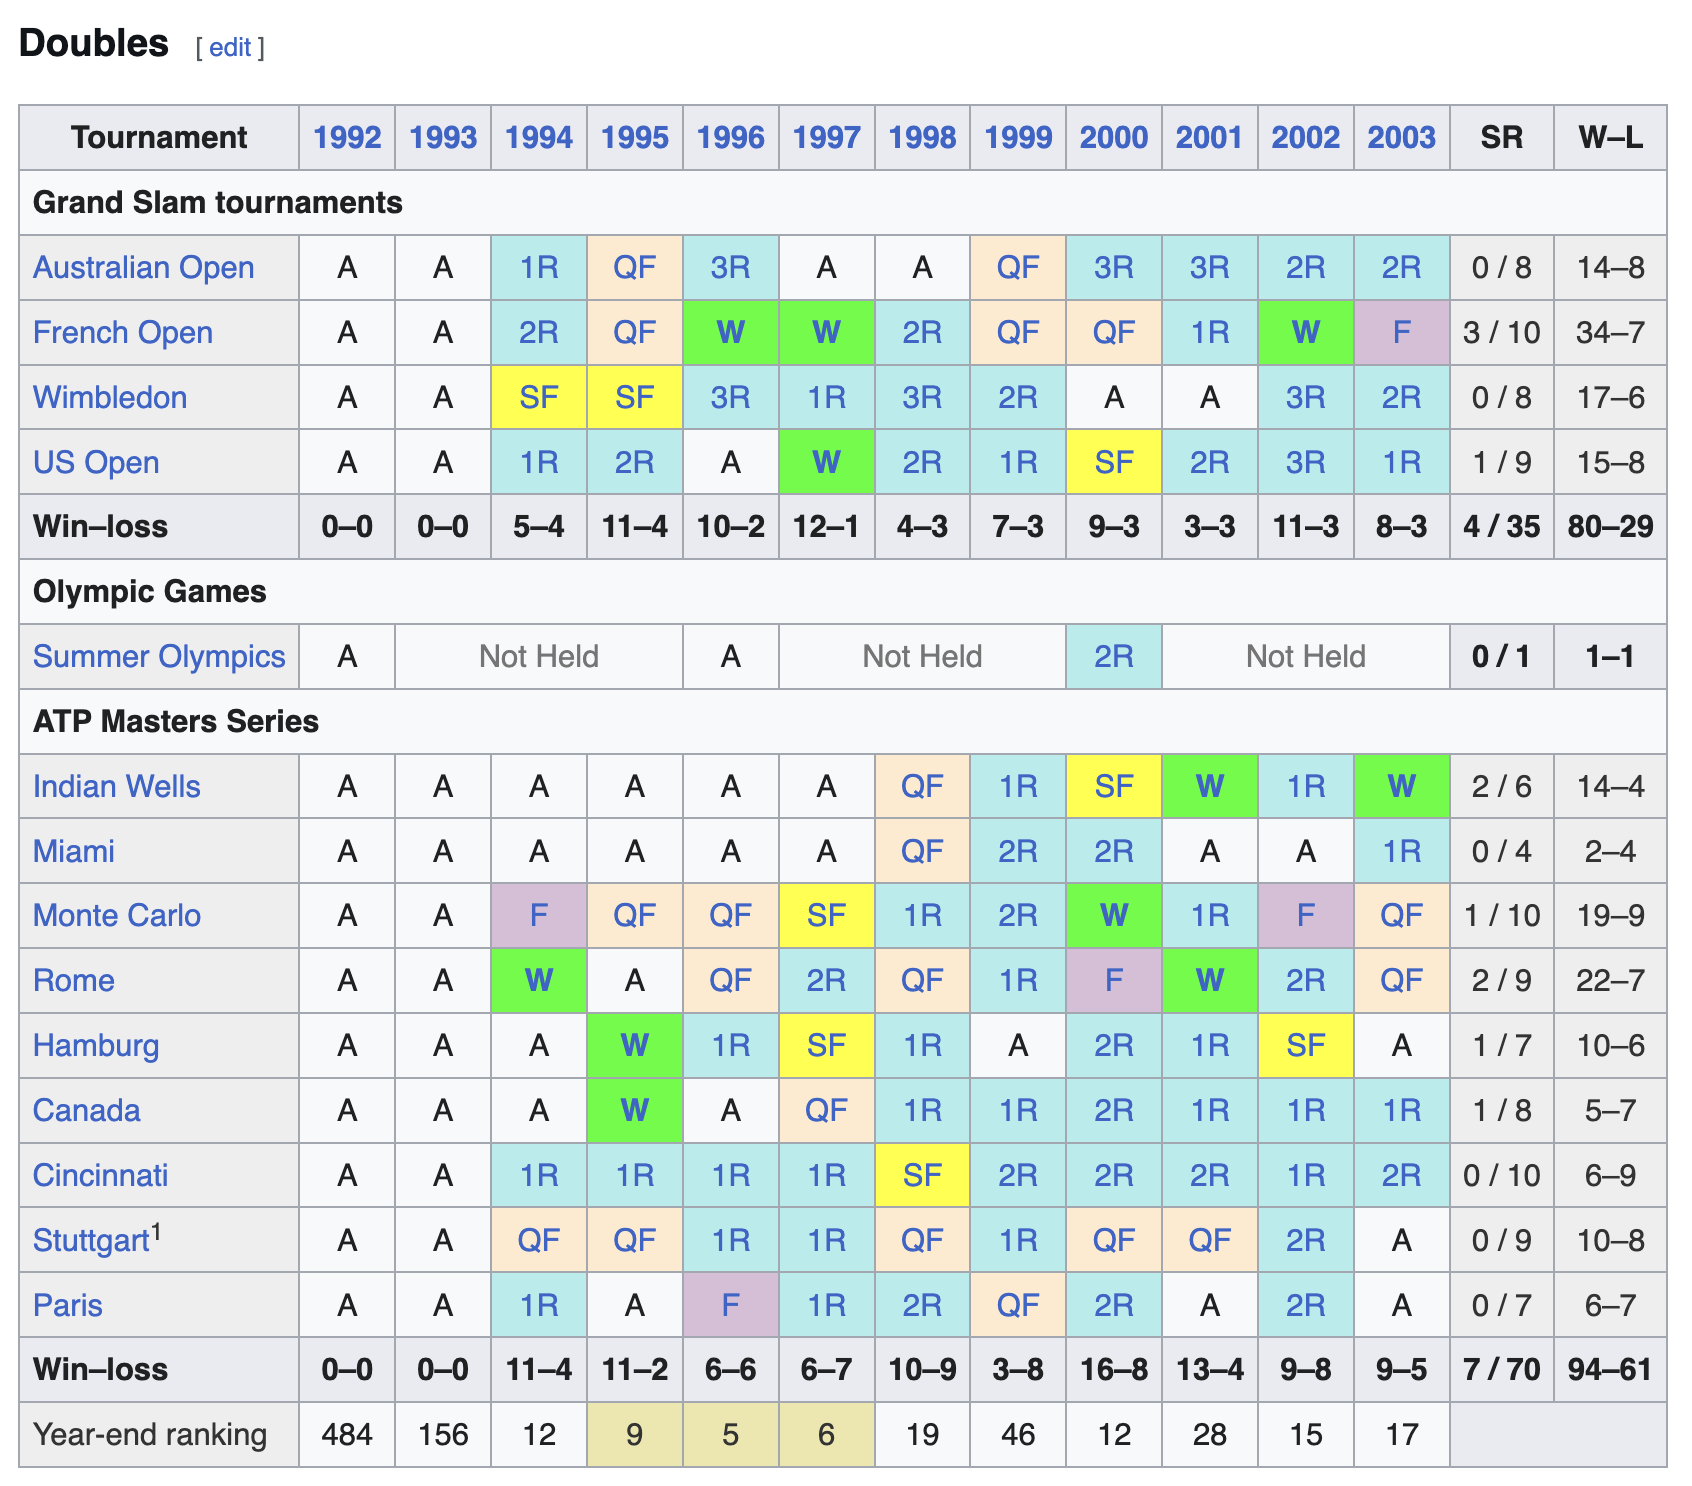This screenshot has height=1486, width=1692.
Task: Open the Paris 1996 F result
Action: pyautogui.click(x=731, y=1306)
